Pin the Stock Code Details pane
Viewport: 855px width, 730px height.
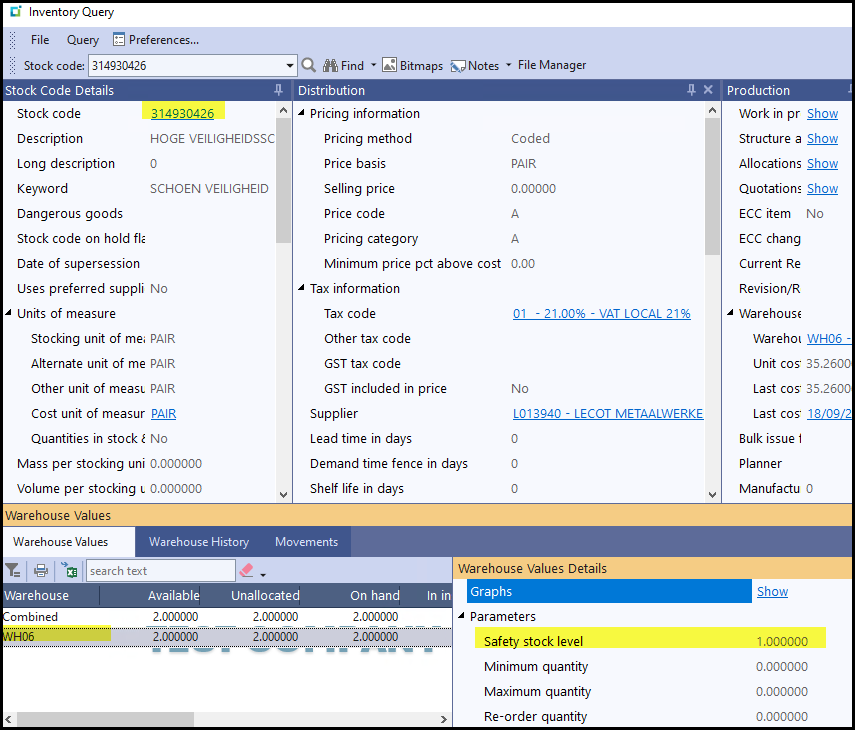click(x=278, y=90)
